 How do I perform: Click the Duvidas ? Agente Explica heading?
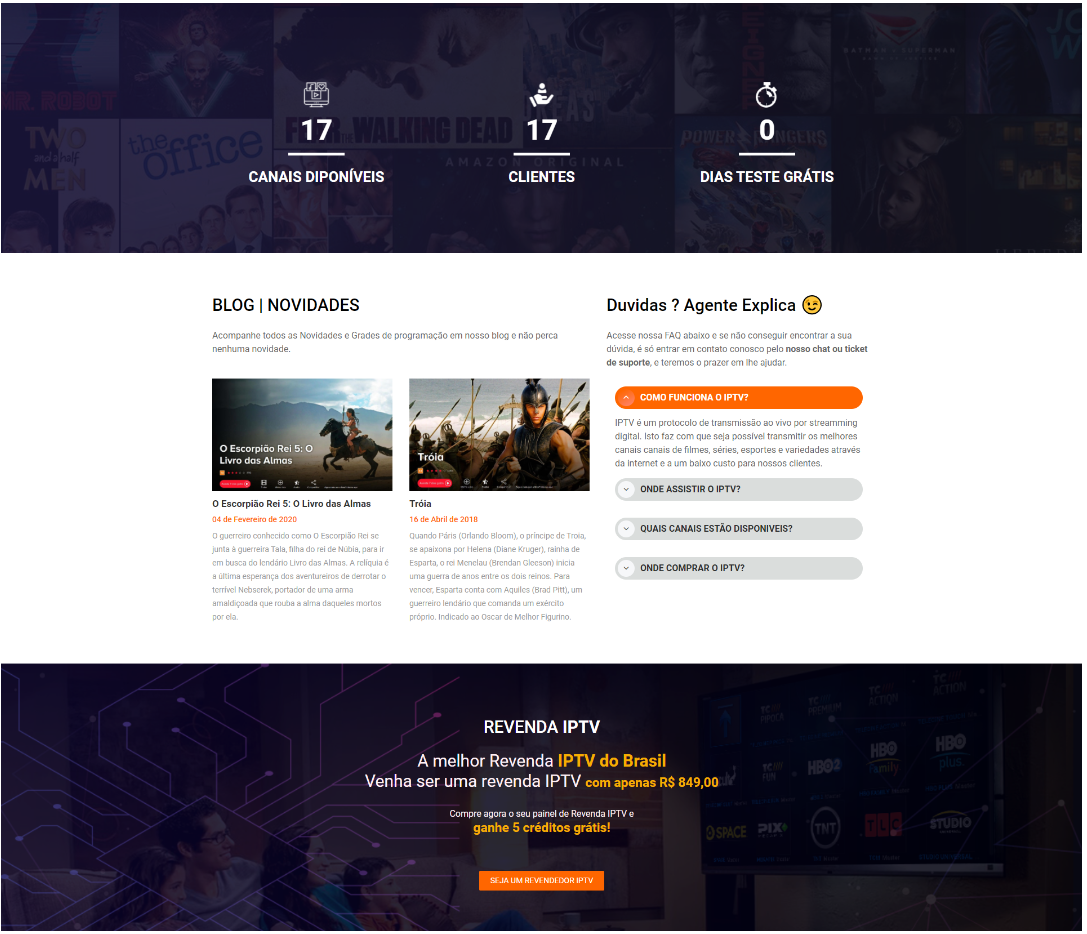coord(701,305)
